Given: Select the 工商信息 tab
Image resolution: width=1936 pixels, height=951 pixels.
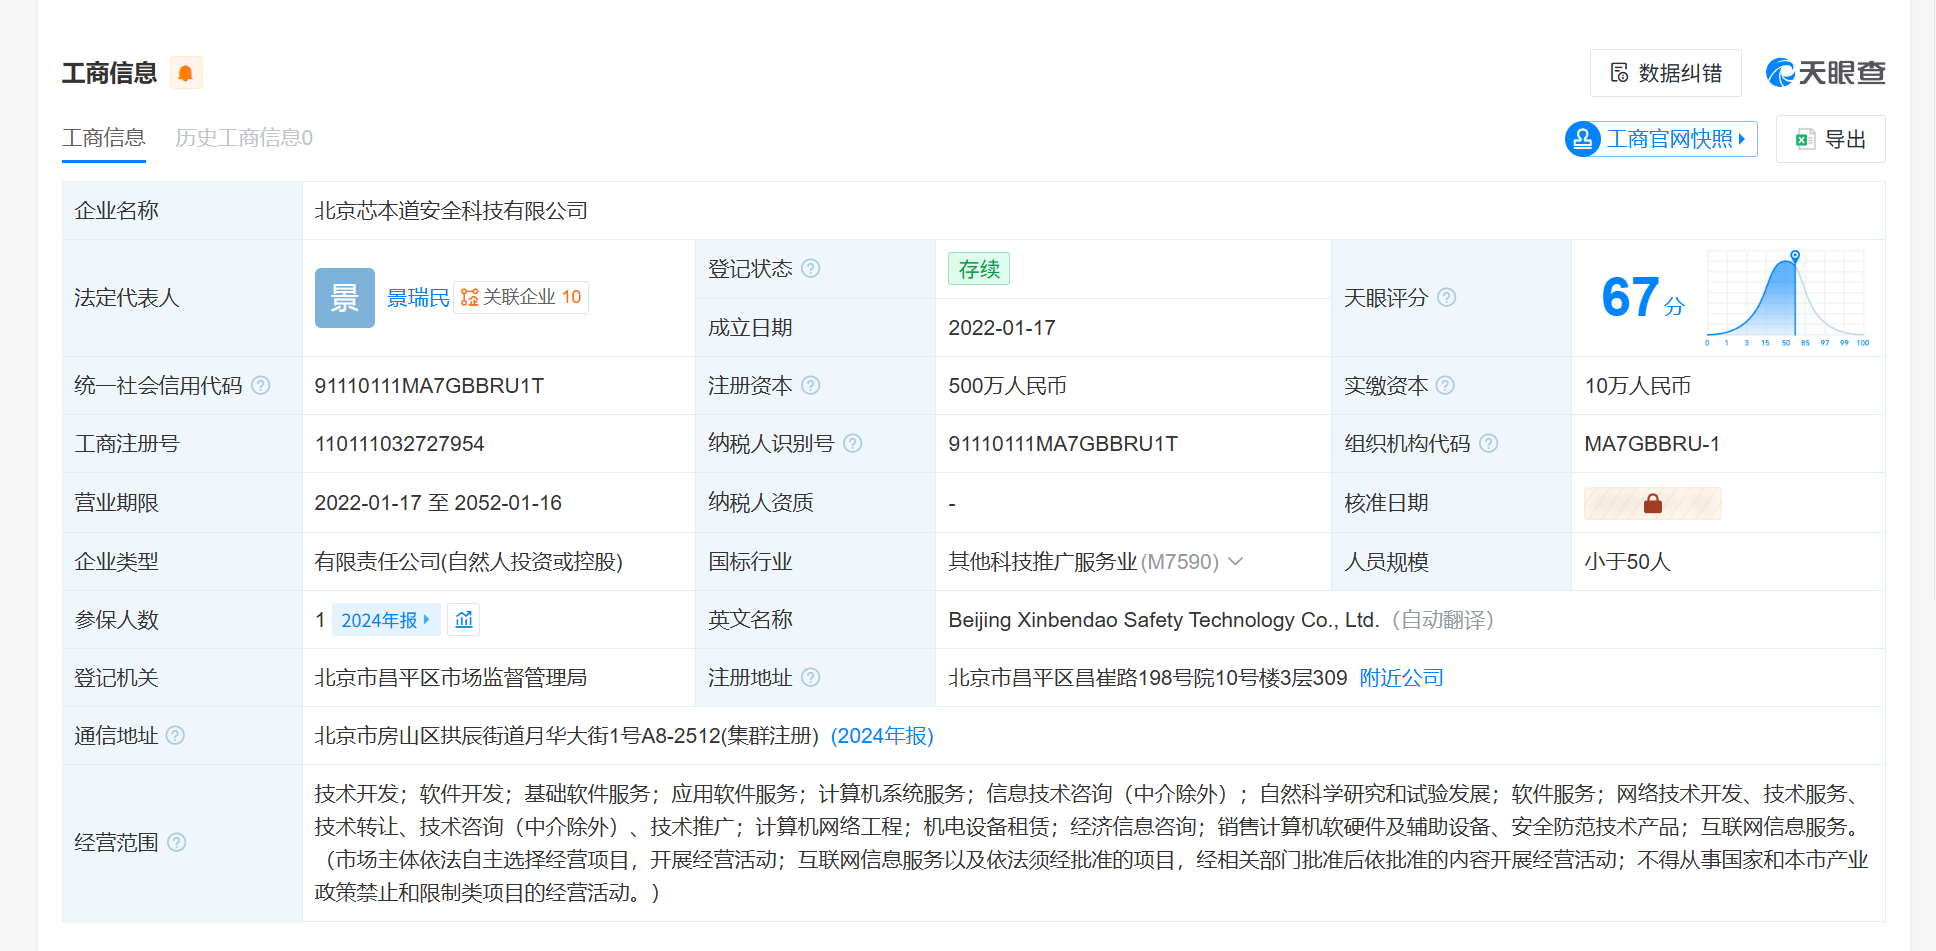Looking at the screenshot, I should pyautogui.click(x=104, y=138).
